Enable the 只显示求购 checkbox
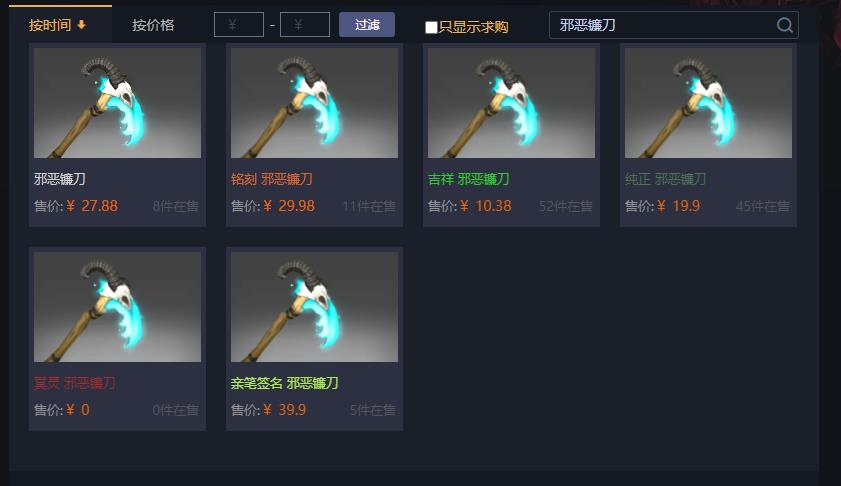The image size is (841, 486). point(431,27)
